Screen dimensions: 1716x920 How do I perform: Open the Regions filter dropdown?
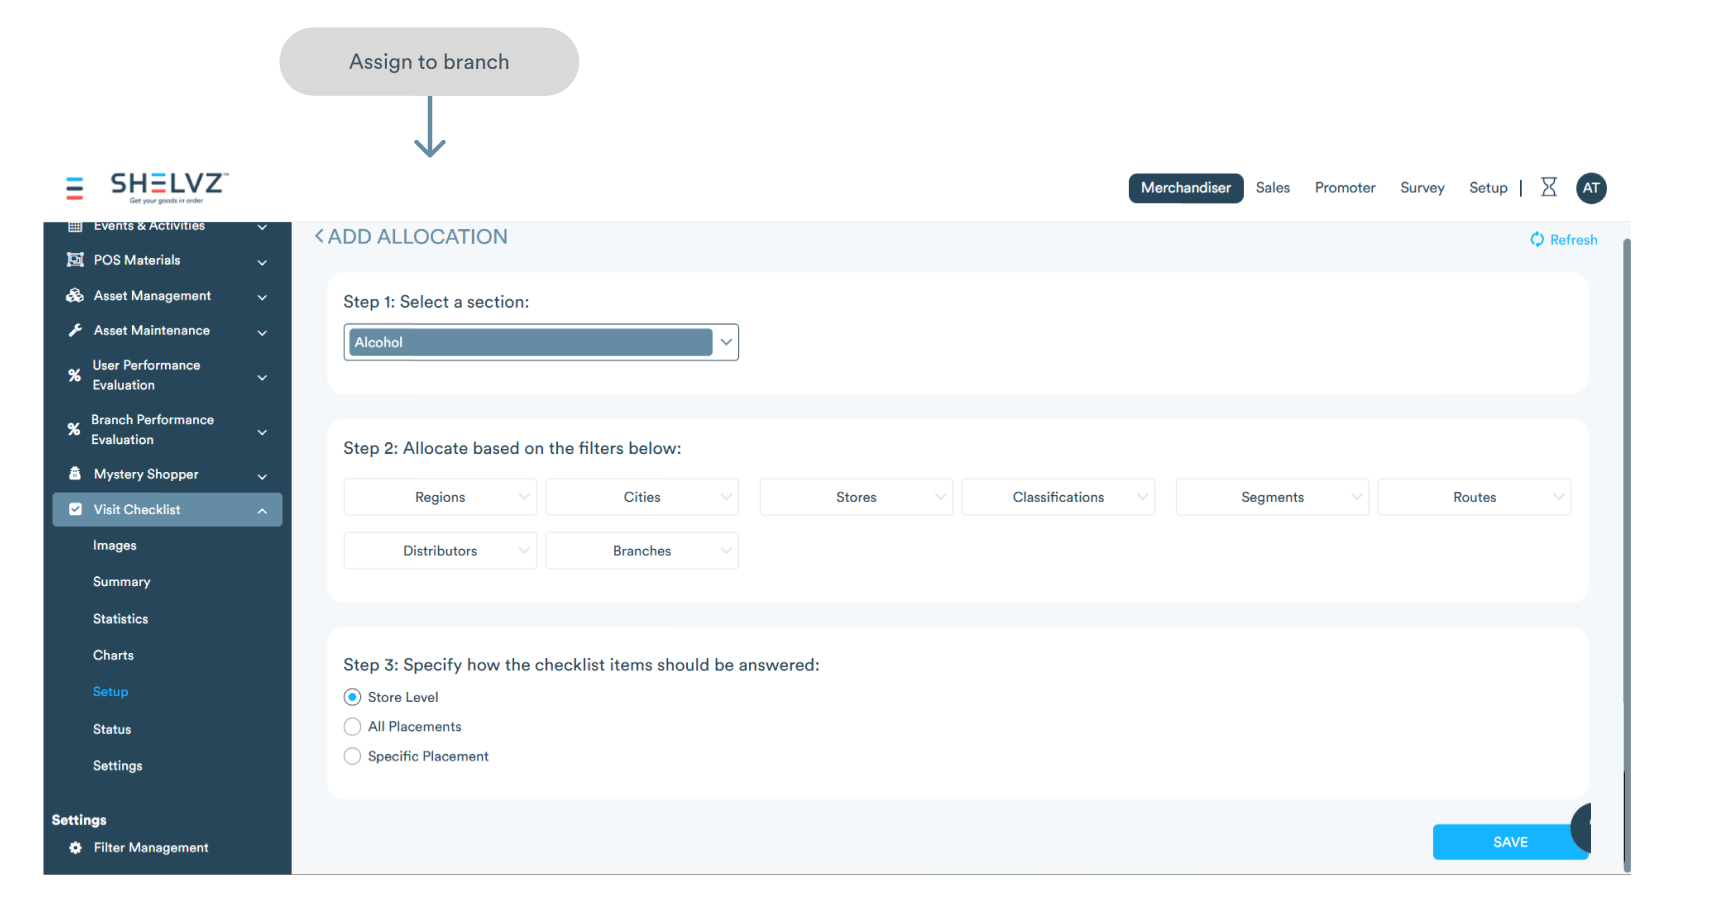440,497
